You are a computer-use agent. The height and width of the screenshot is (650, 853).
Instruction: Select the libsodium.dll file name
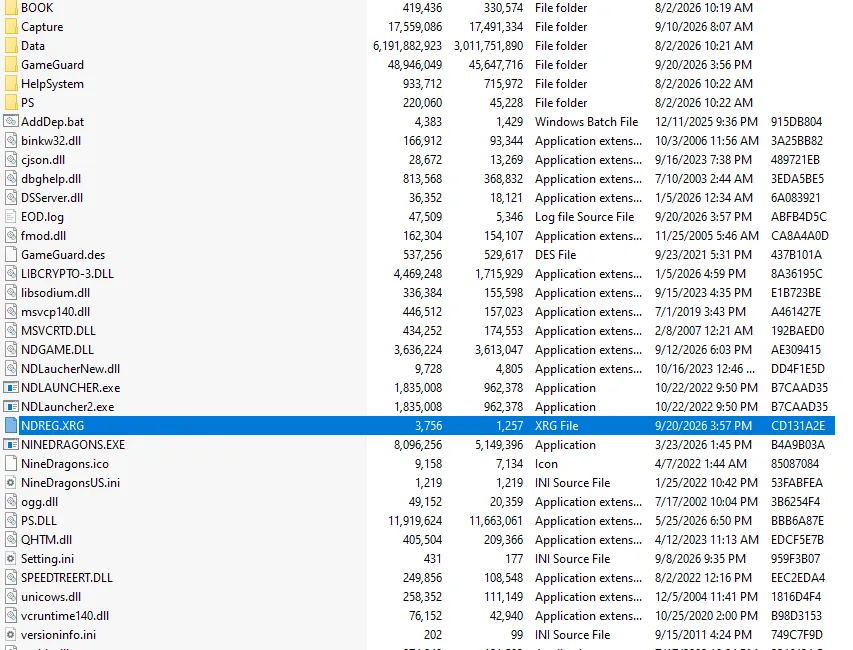point(55,293)
